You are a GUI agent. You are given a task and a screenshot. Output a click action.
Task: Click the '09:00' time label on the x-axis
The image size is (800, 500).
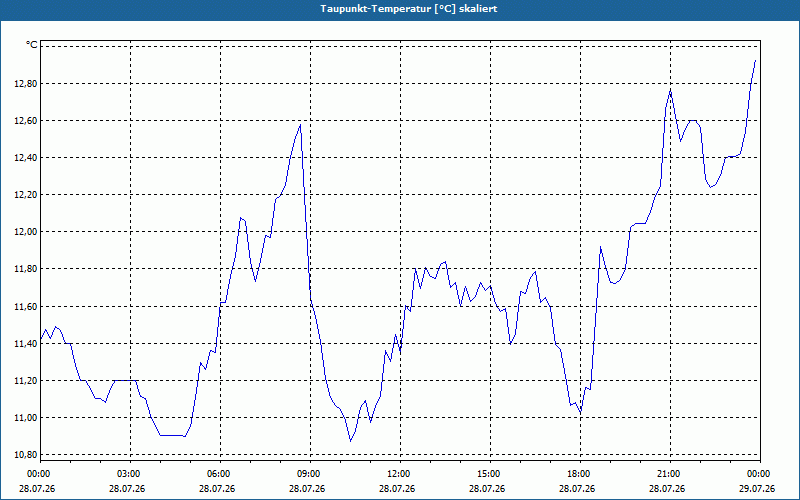(310, 474)
